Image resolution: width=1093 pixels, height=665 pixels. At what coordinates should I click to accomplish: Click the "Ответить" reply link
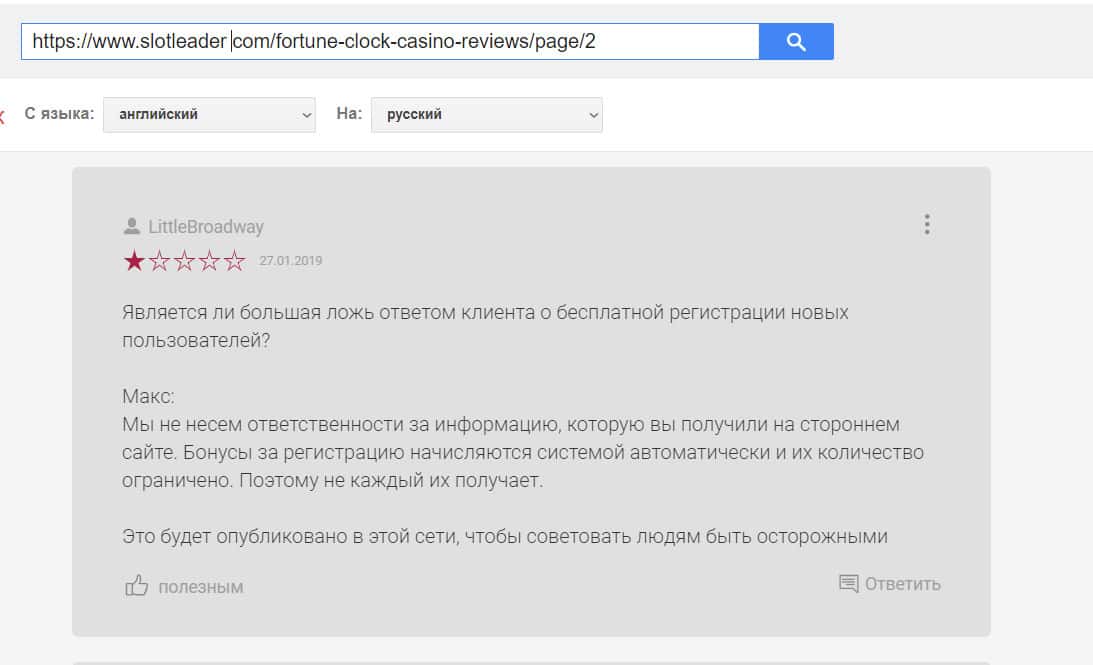(x=902, y=584)
